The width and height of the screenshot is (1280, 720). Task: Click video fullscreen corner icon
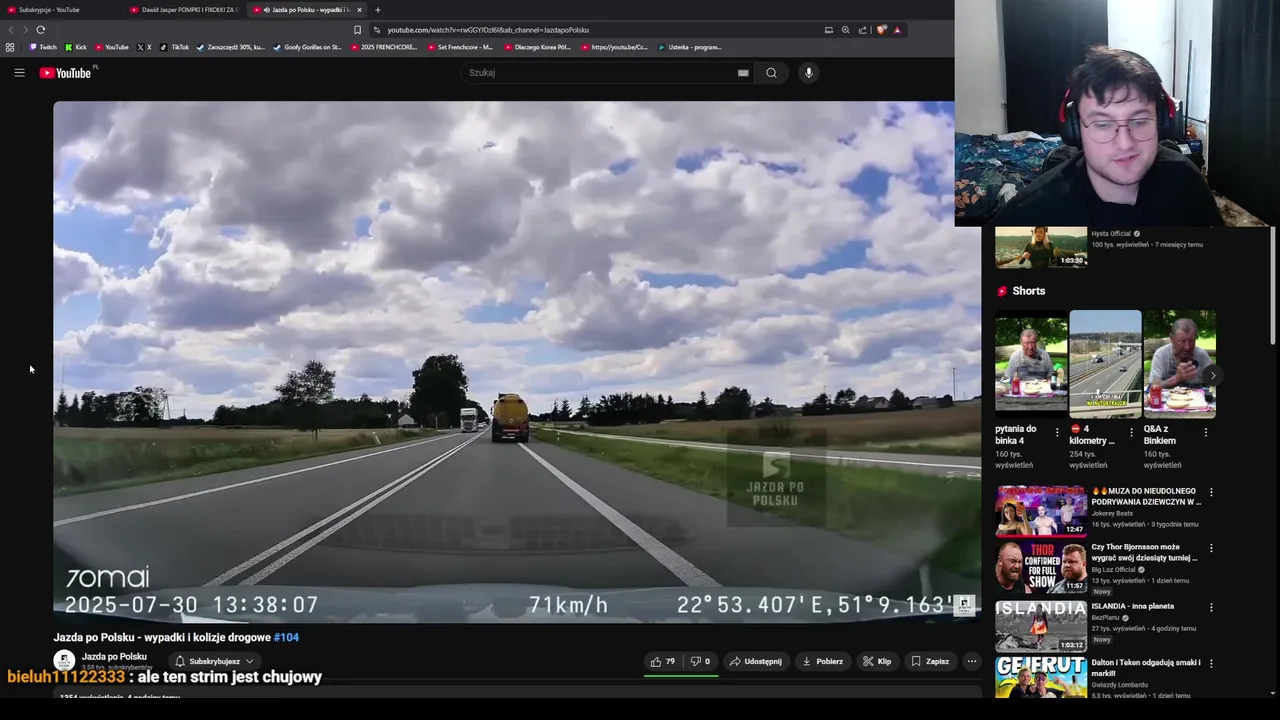pyautogui.click(x=964, y=604)
